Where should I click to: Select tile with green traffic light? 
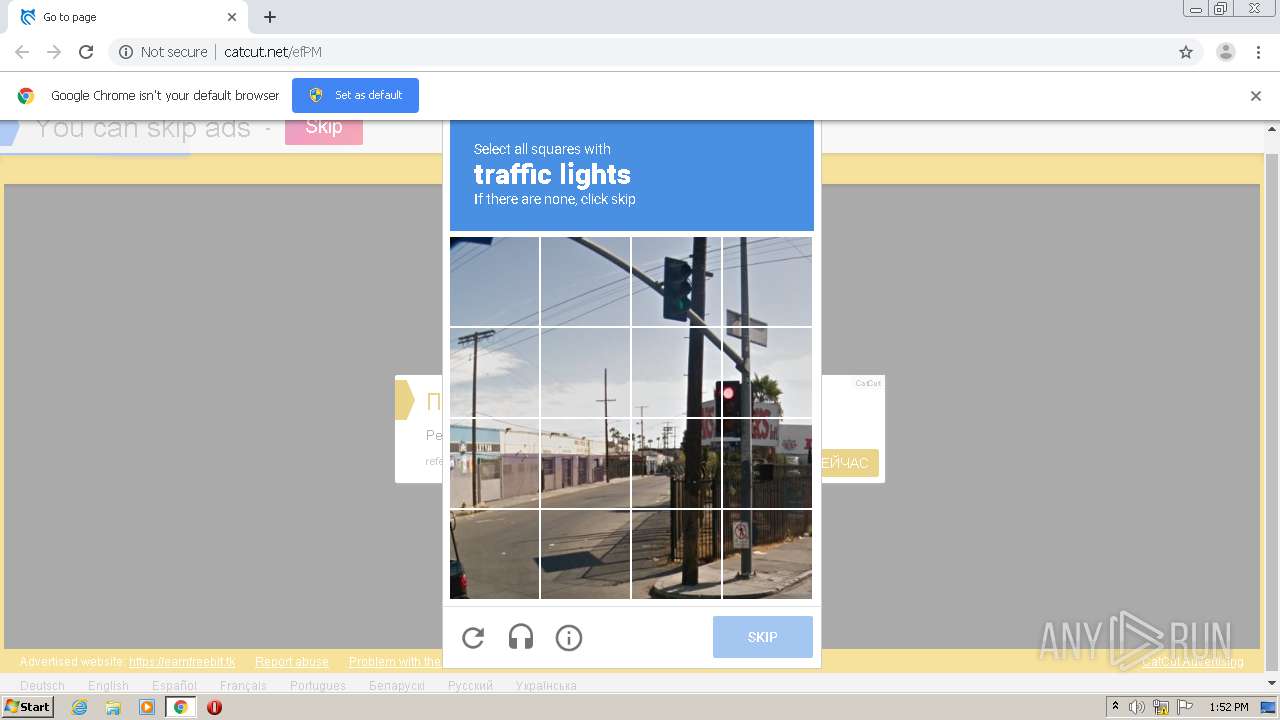tap(676, 282)
